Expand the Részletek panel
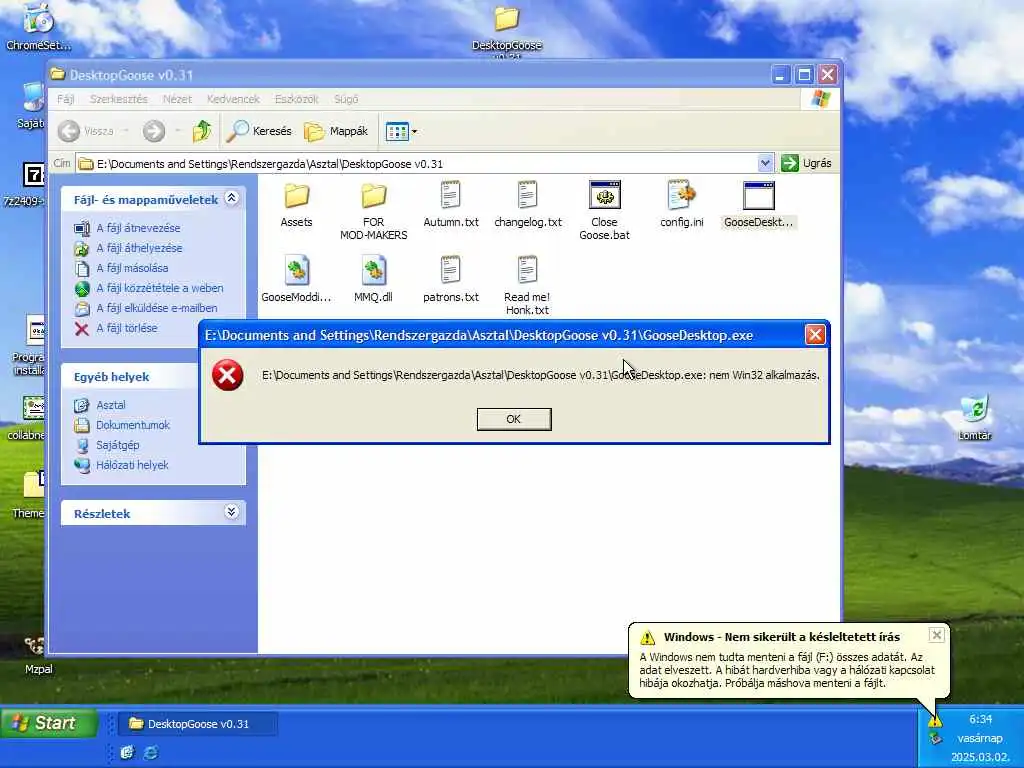The image size is (1024, 768). click(x=232, y=512)
